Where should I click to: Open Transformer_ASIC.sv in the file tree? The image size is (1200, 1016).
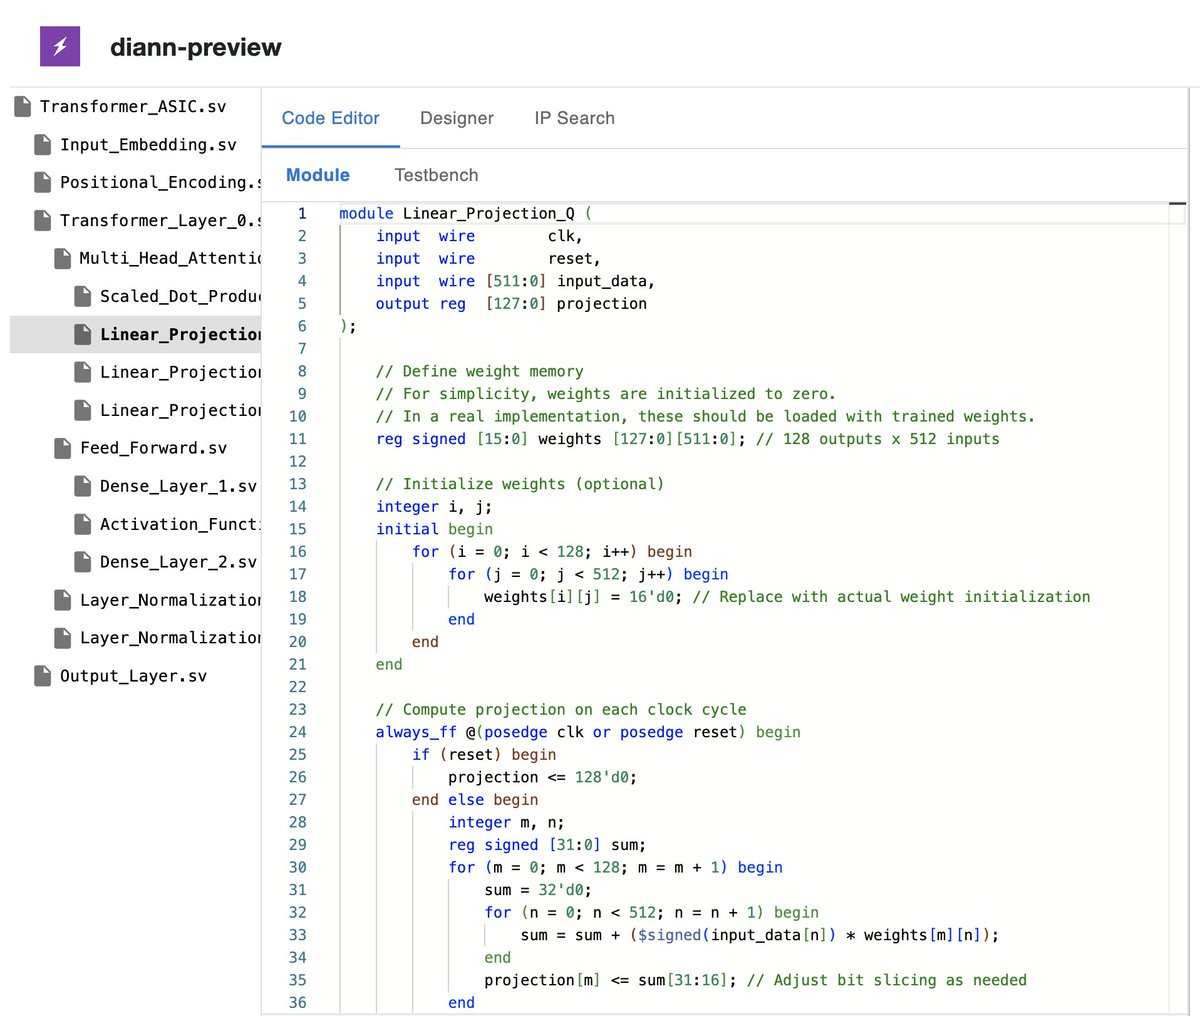pos(133,106)
